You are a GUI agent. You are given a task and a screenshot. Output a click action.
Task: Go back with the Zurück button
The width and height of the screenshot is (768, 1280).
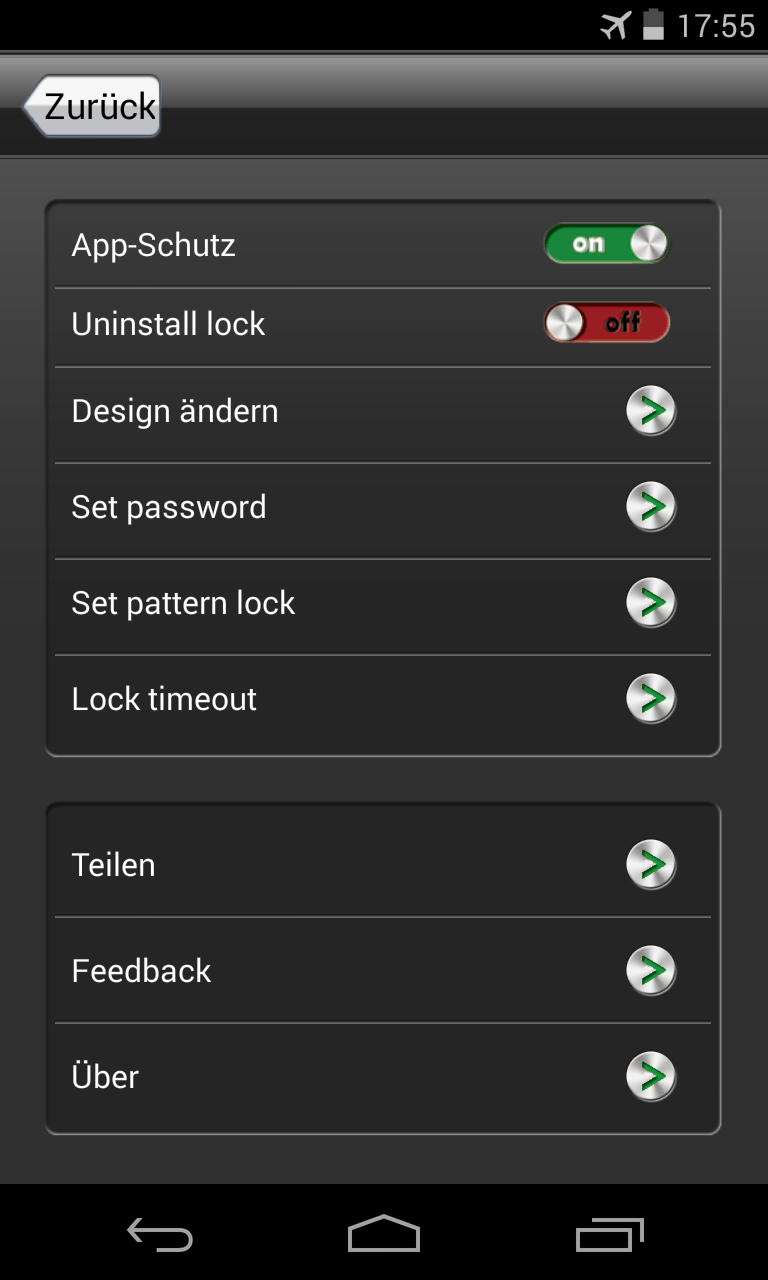92,106
